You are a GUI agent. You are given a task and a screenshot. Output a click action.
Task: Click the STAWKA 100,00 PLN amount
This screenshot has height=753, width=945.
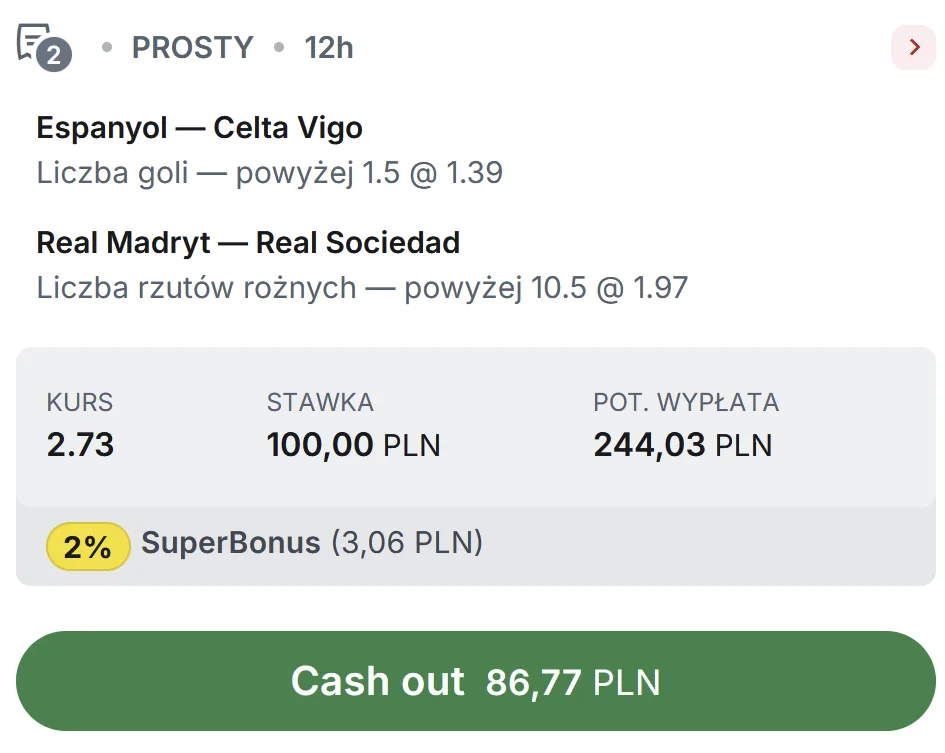pos(353,445)
